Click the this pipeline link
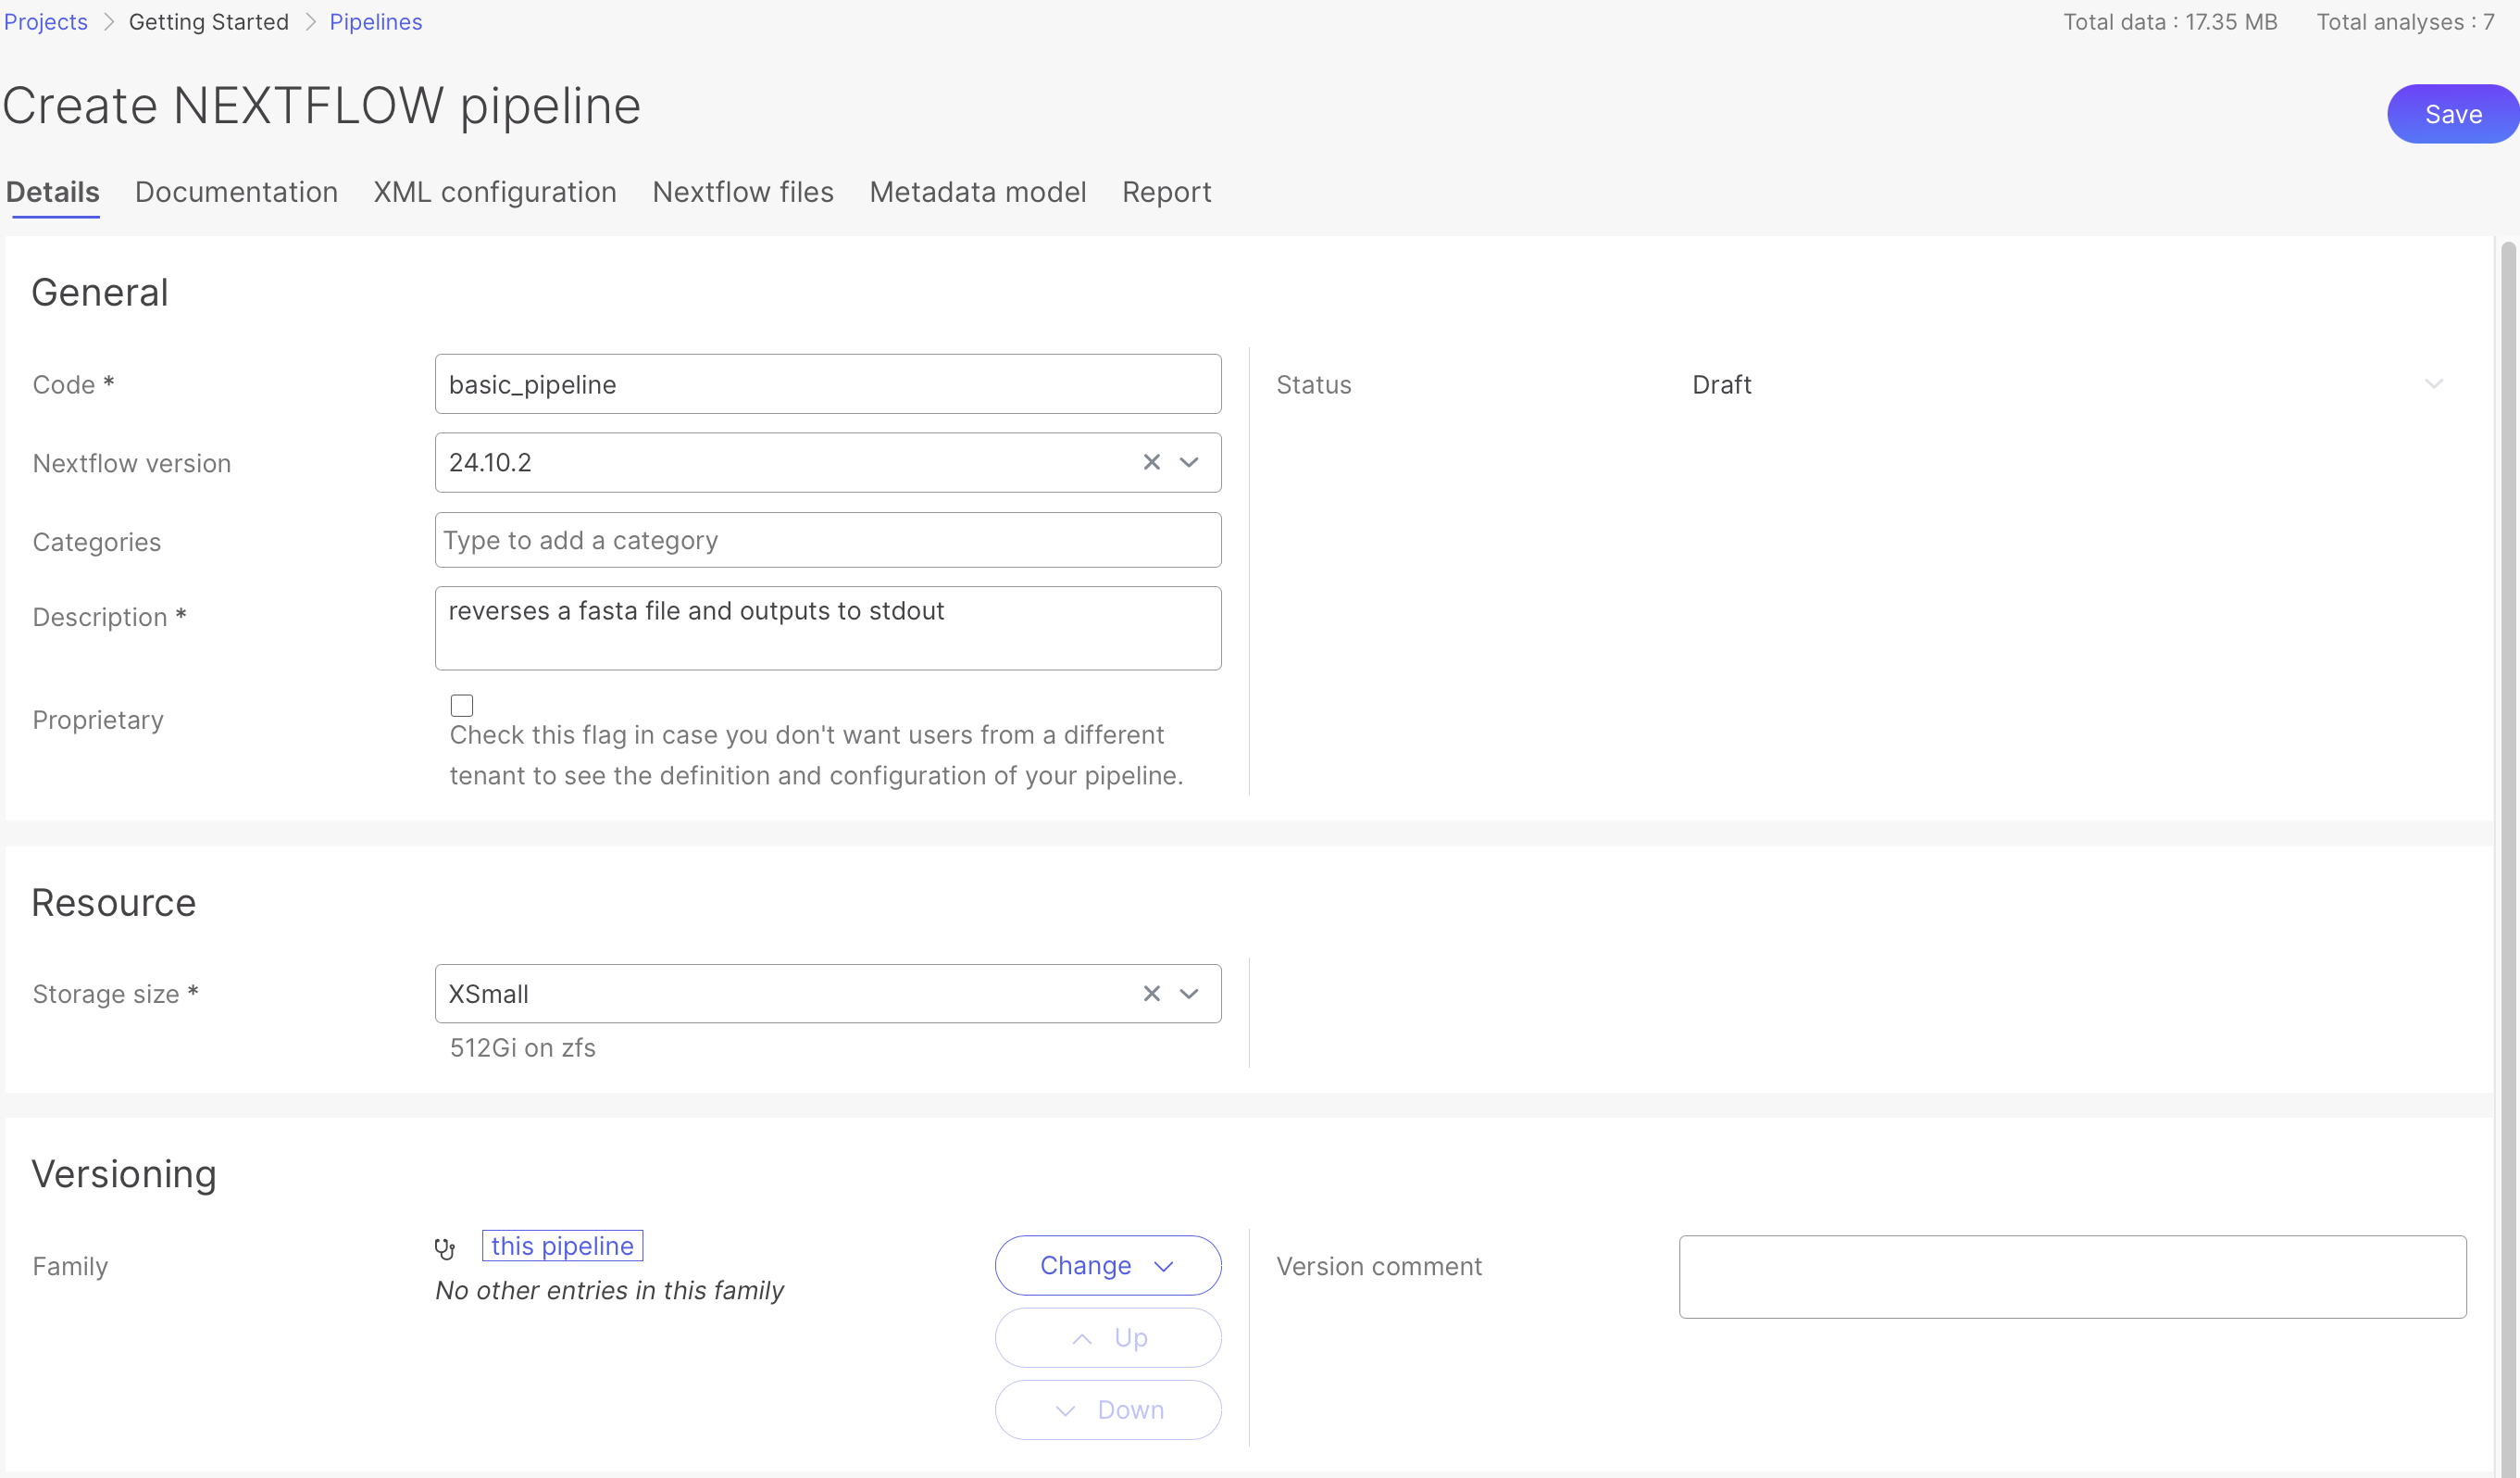This screenshot has width=2520, height=1478. [x=562, y=1245]
